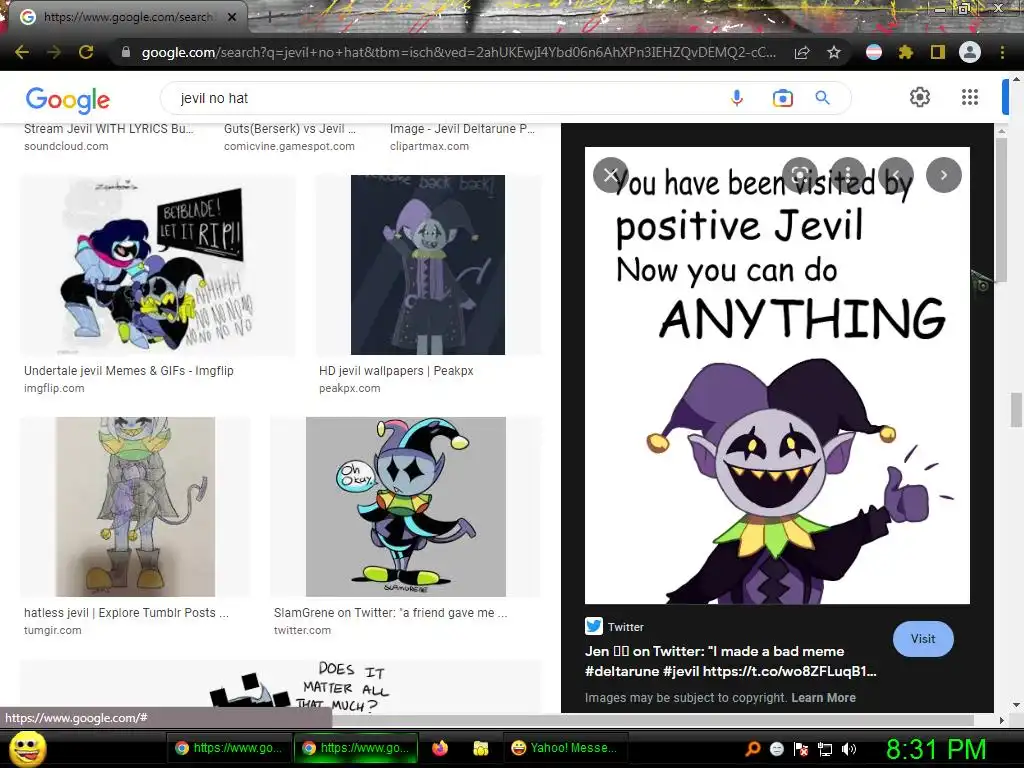
Task: Click the imgflip.com source text
Action: tap(54, 388)
